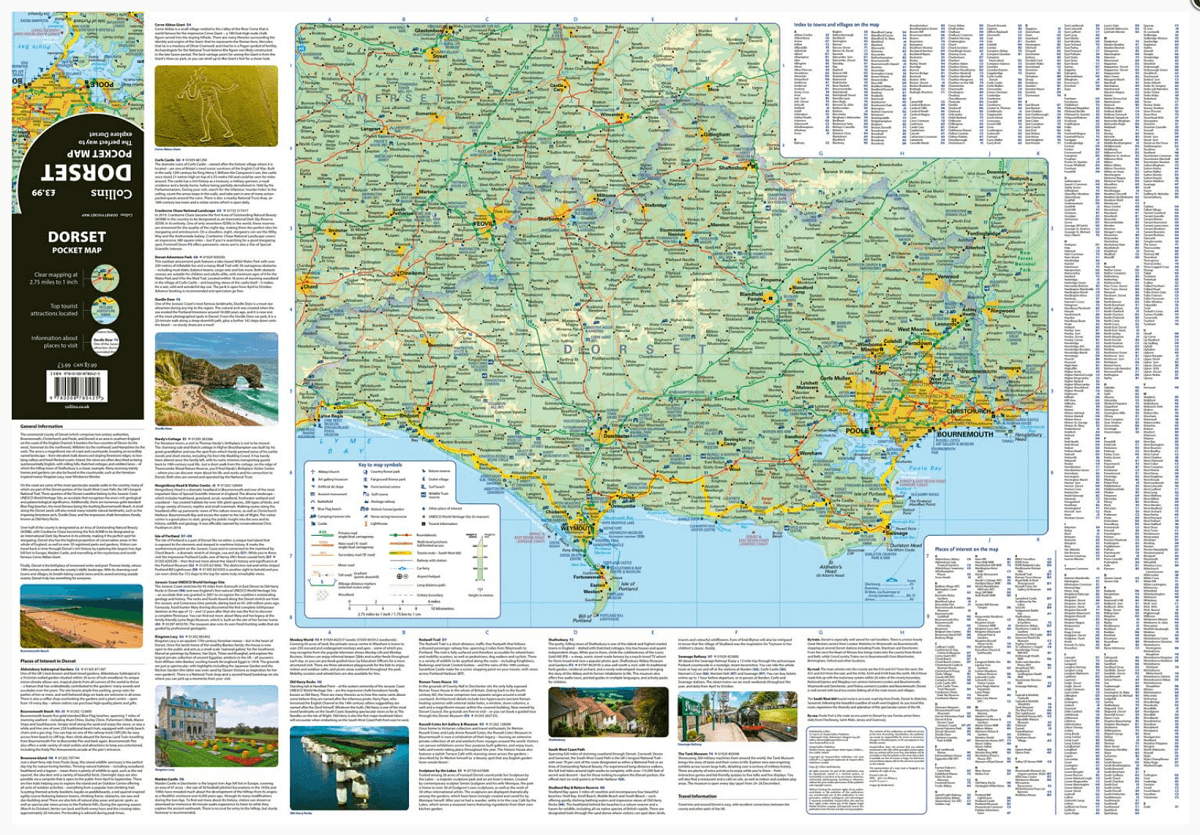Image resolution: width=1200 pixels, height=835 pixels.
Task: Select the Outlet village key symbol
Action: (424, 479)
